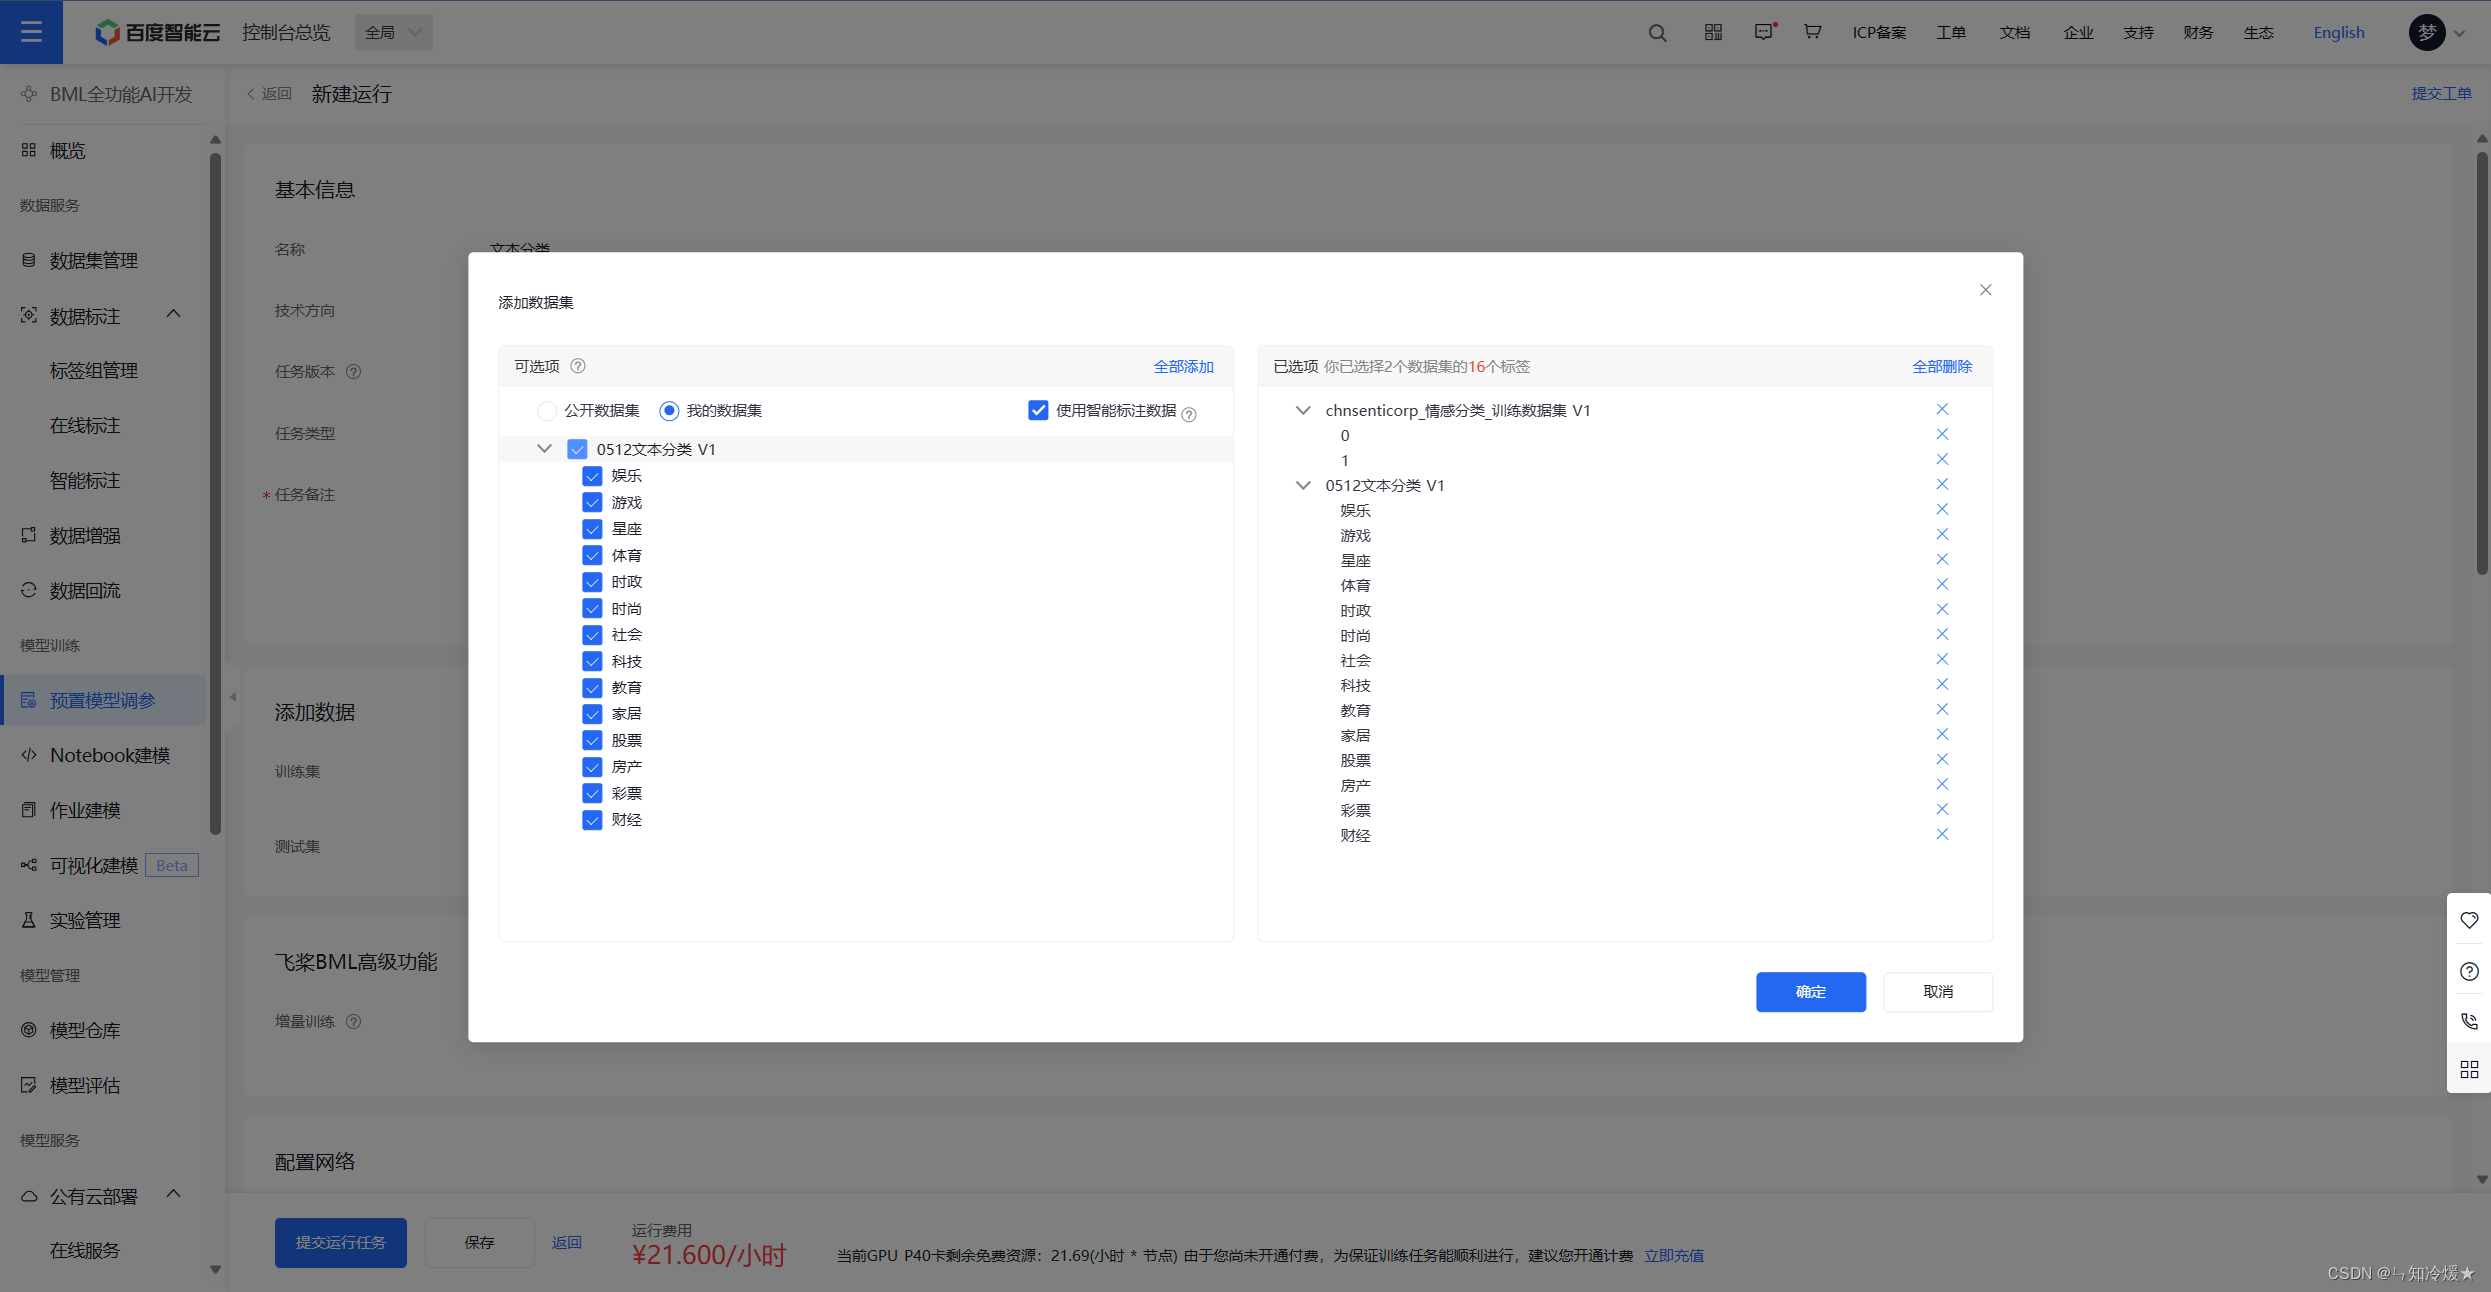Viewport: 2491px width, 1292px height.
Task: Collapse 0512文本分类 V1 in selected list
Action: point(1302,485)
